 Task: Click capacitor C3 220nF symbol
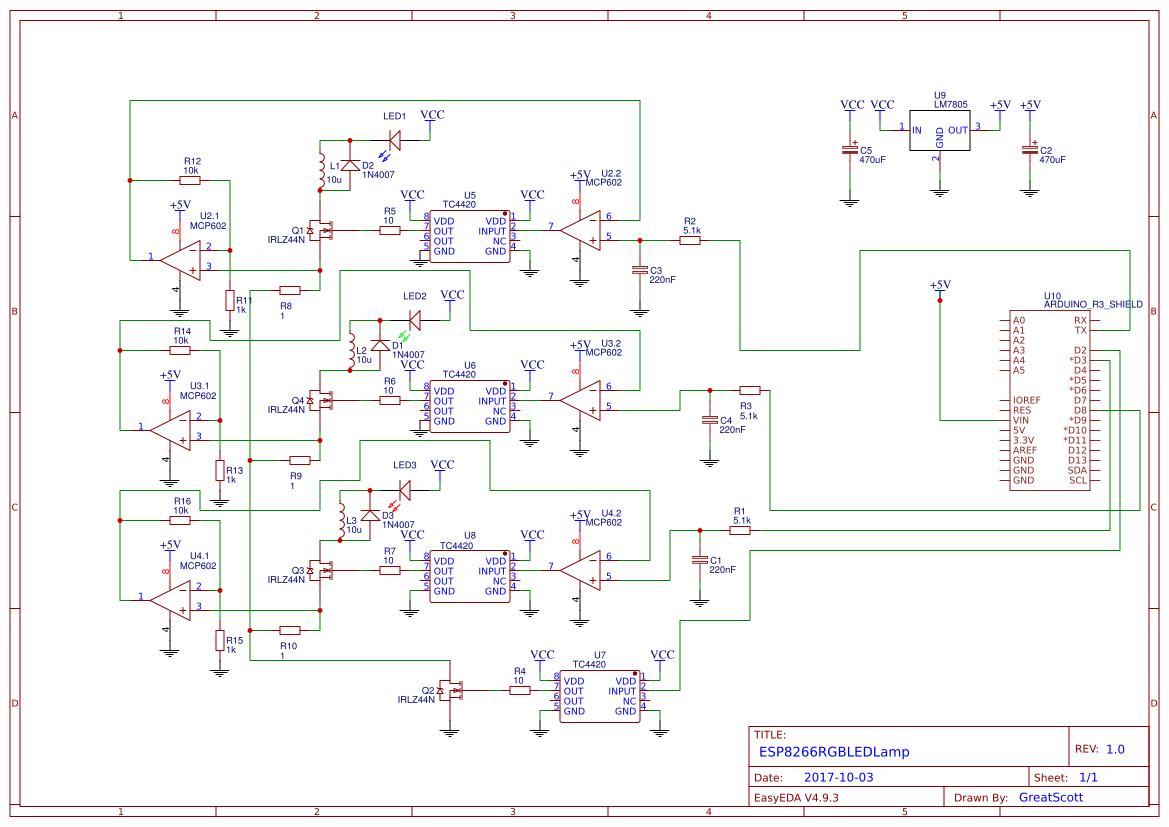pyautogui.click(x=639, y=270)
